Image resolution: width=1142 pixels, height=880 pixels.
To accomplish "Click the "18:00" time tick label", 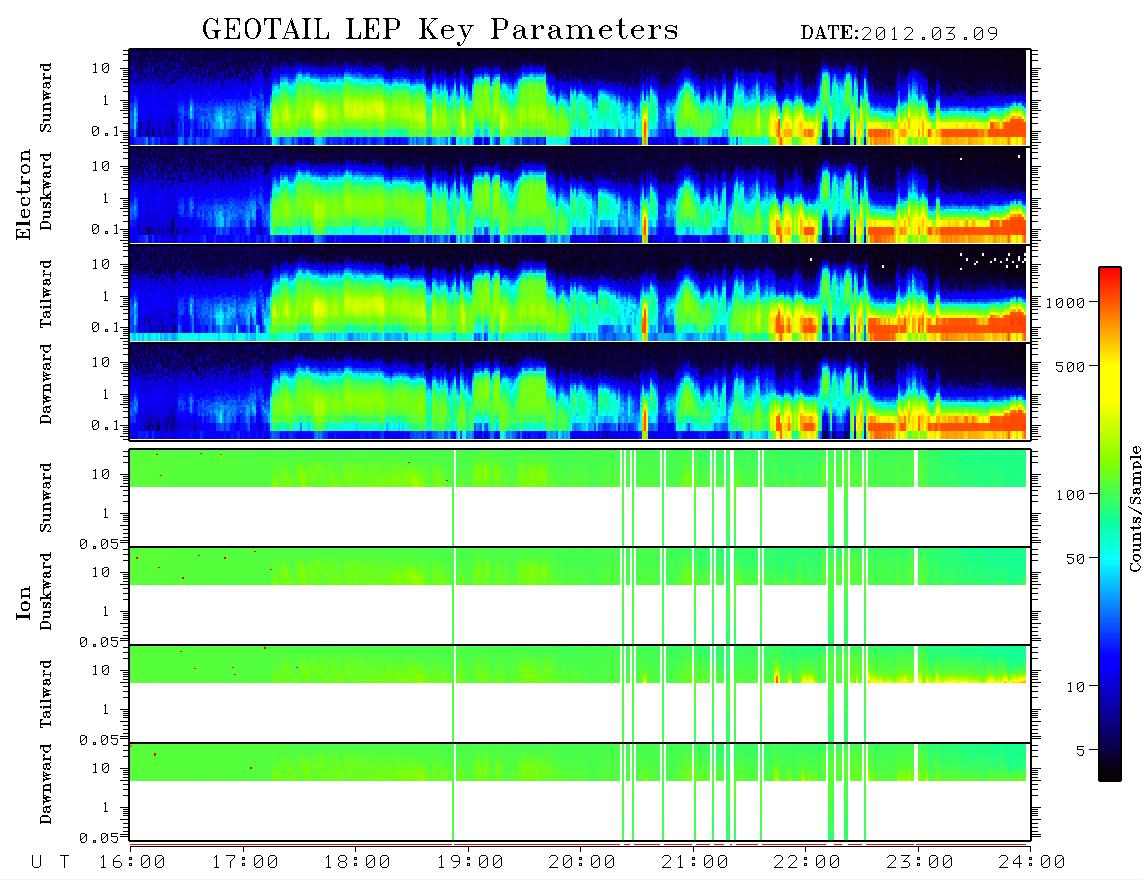I will tap(358, 863).
